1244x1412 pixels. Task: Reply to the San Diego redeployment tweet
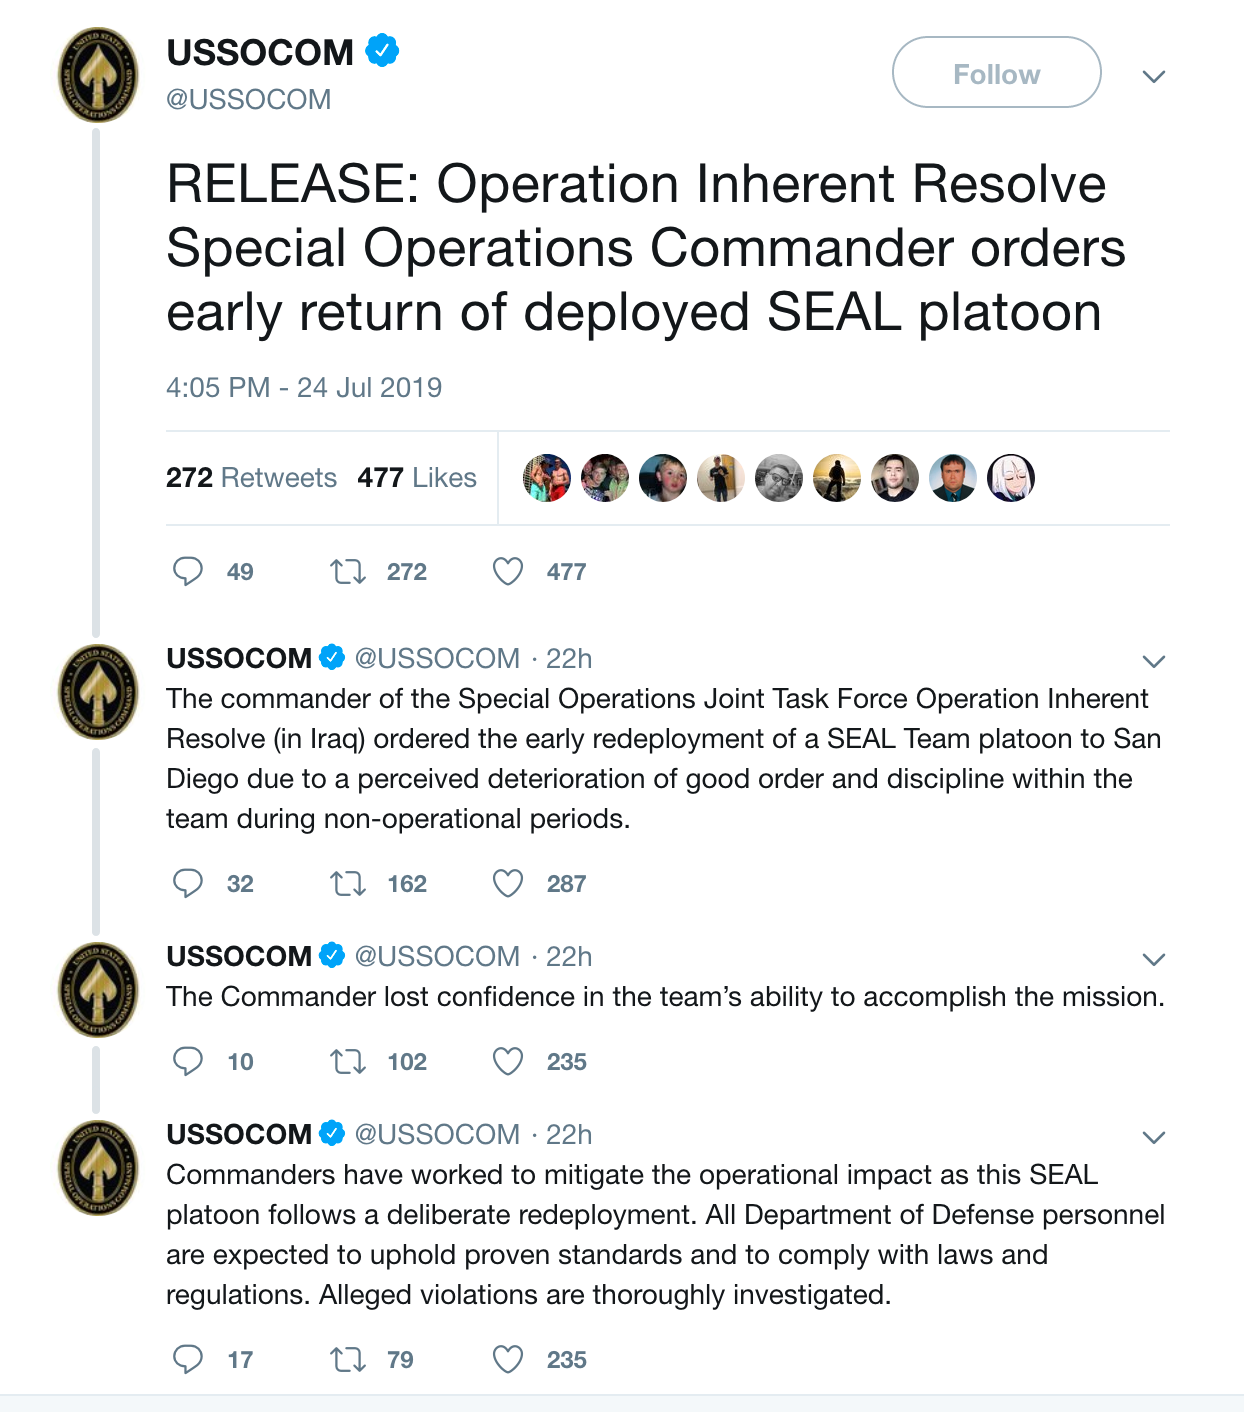tap(188, 883)
